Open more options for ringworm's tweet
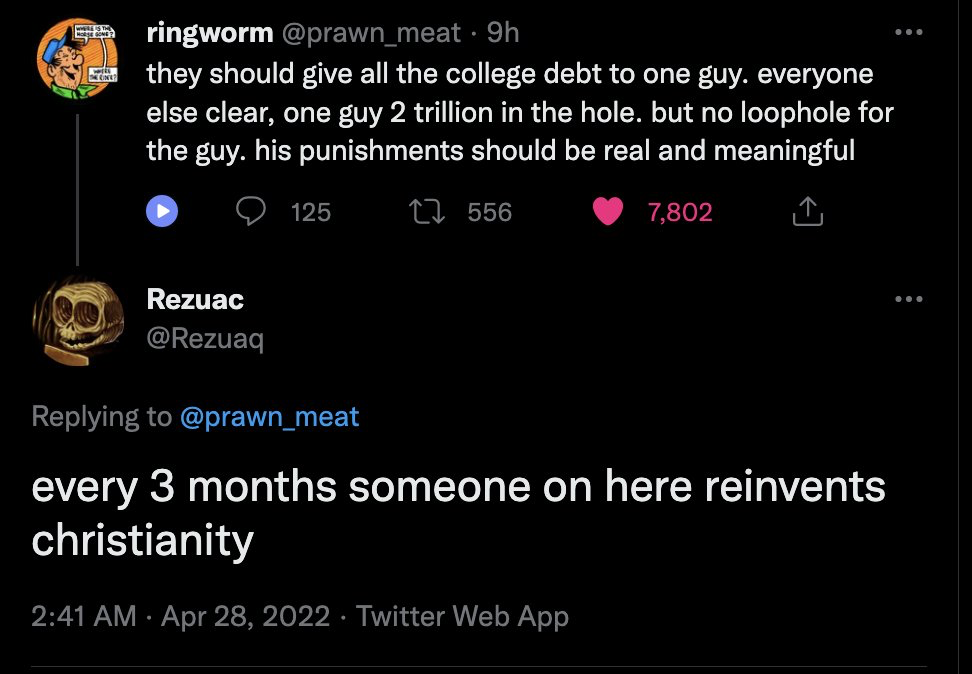 (x=908, y=33)
